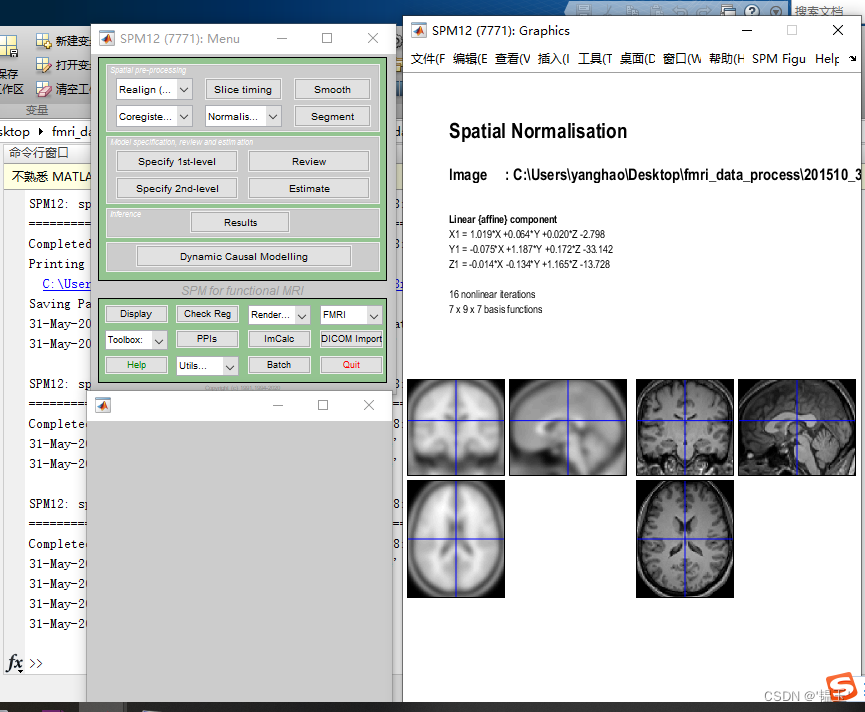Click the Segment button
The height and width of the screenshot is (712, 865).
pyautogui.click(x=331, y=115)
